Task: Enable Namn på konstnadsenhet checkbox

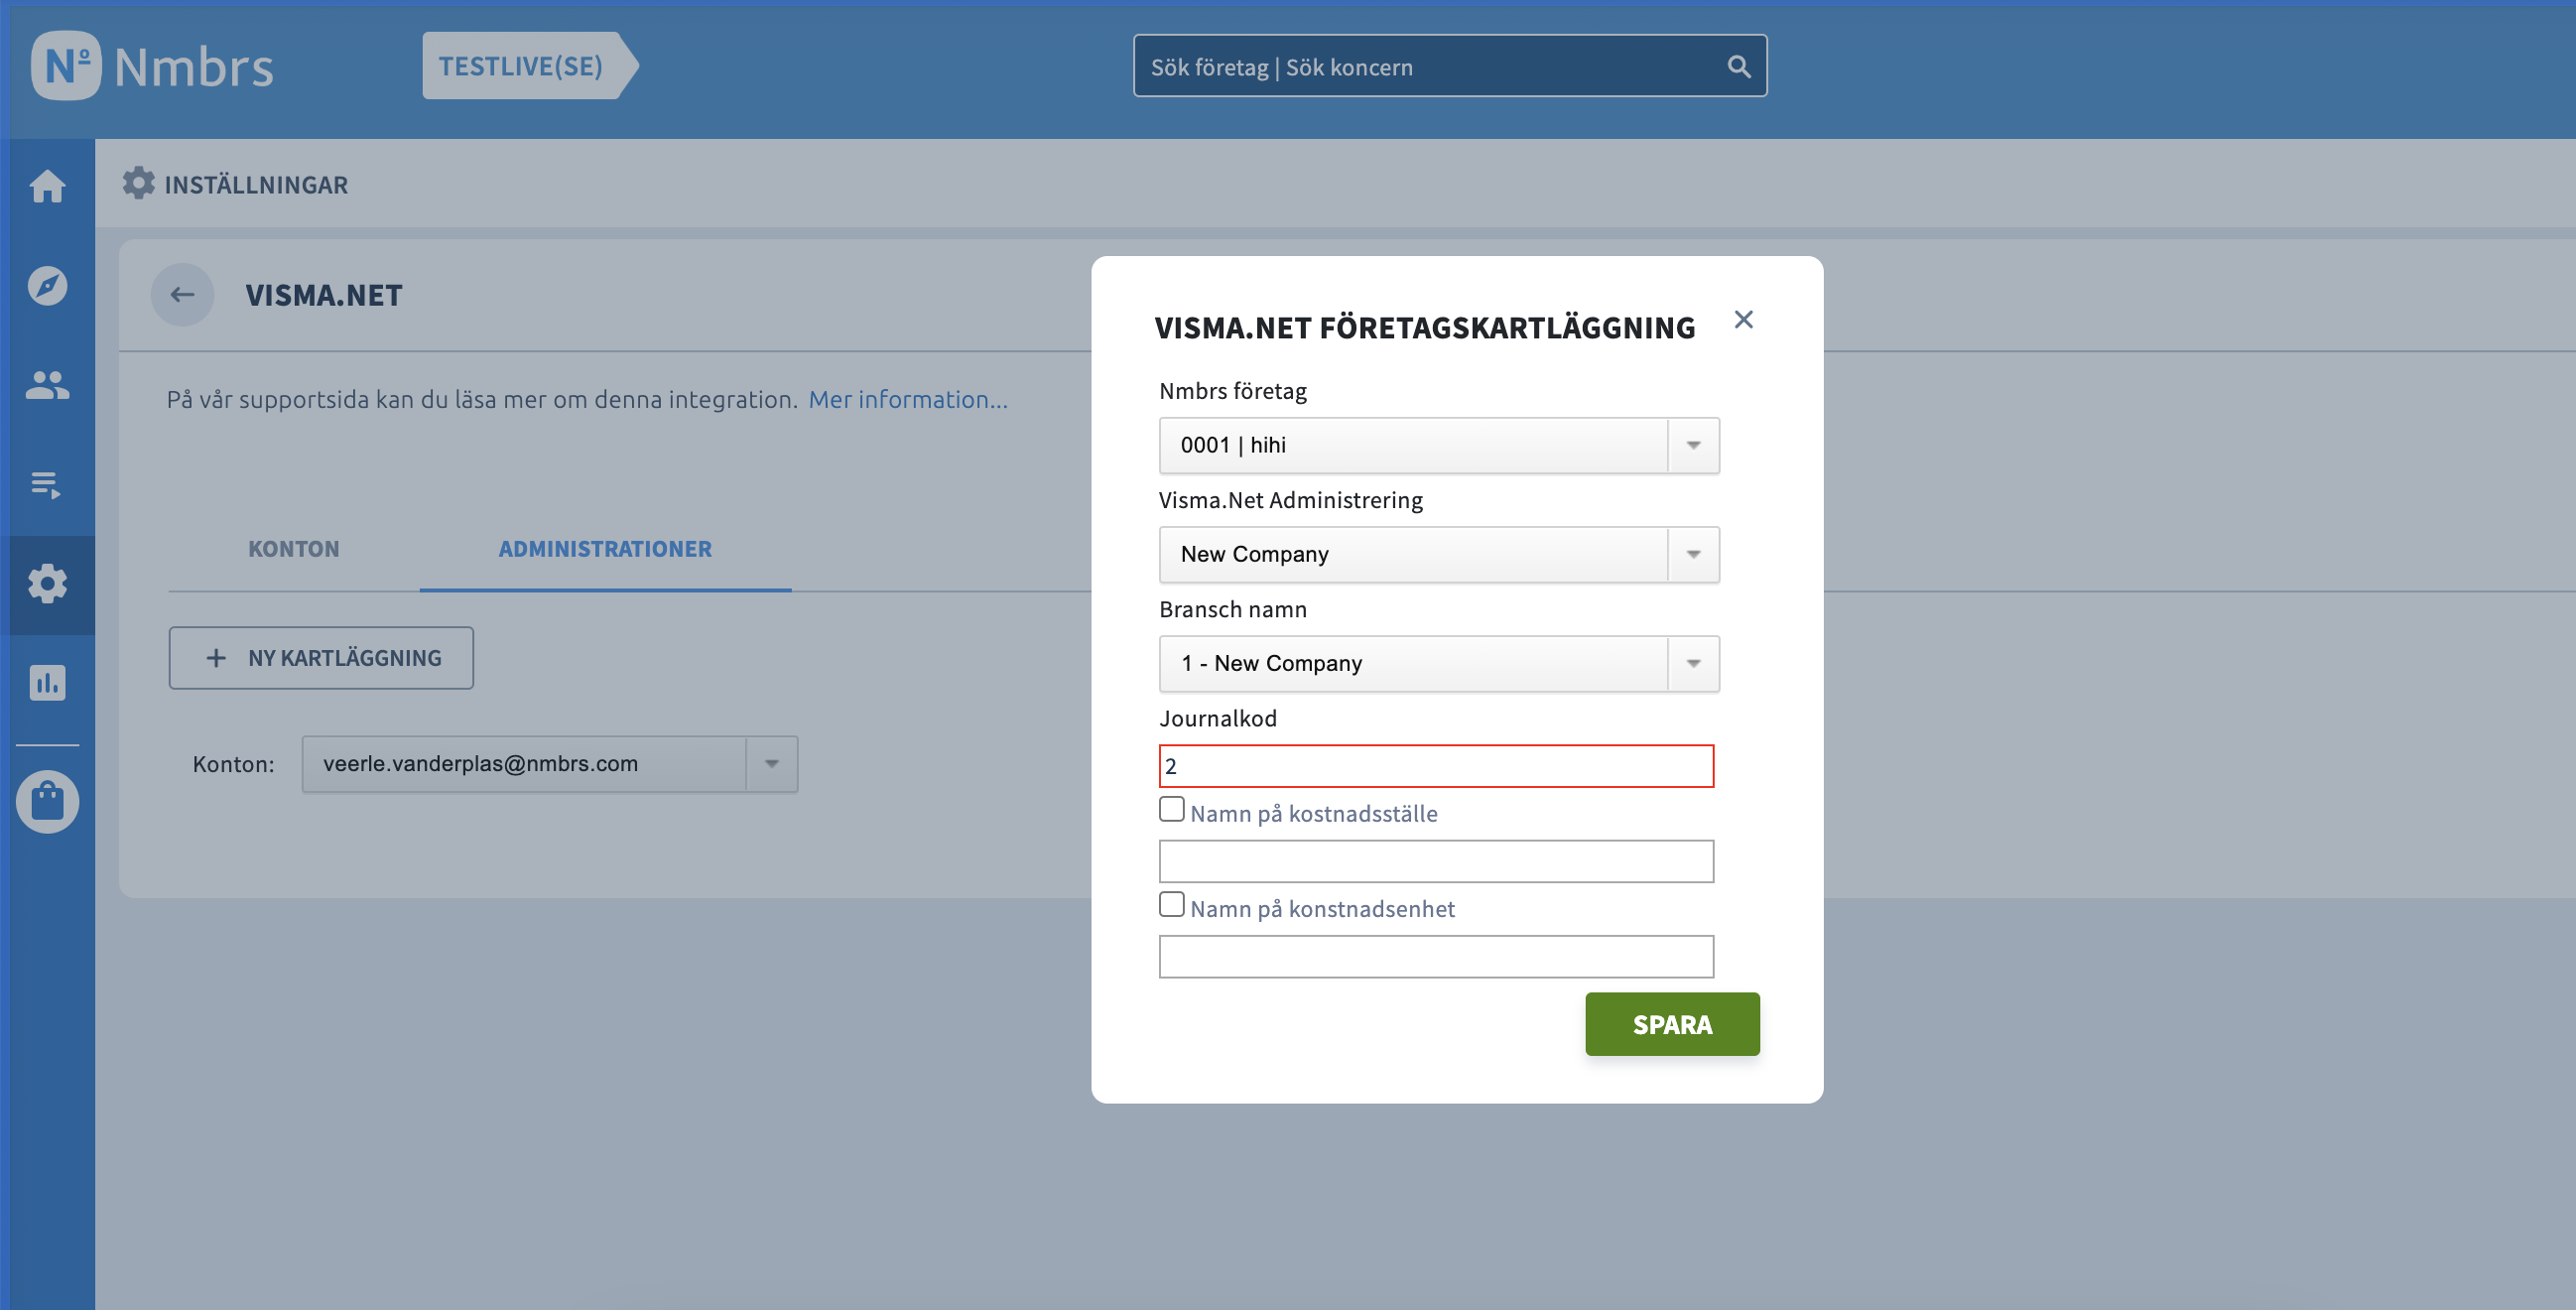Action: [1171, 904]
